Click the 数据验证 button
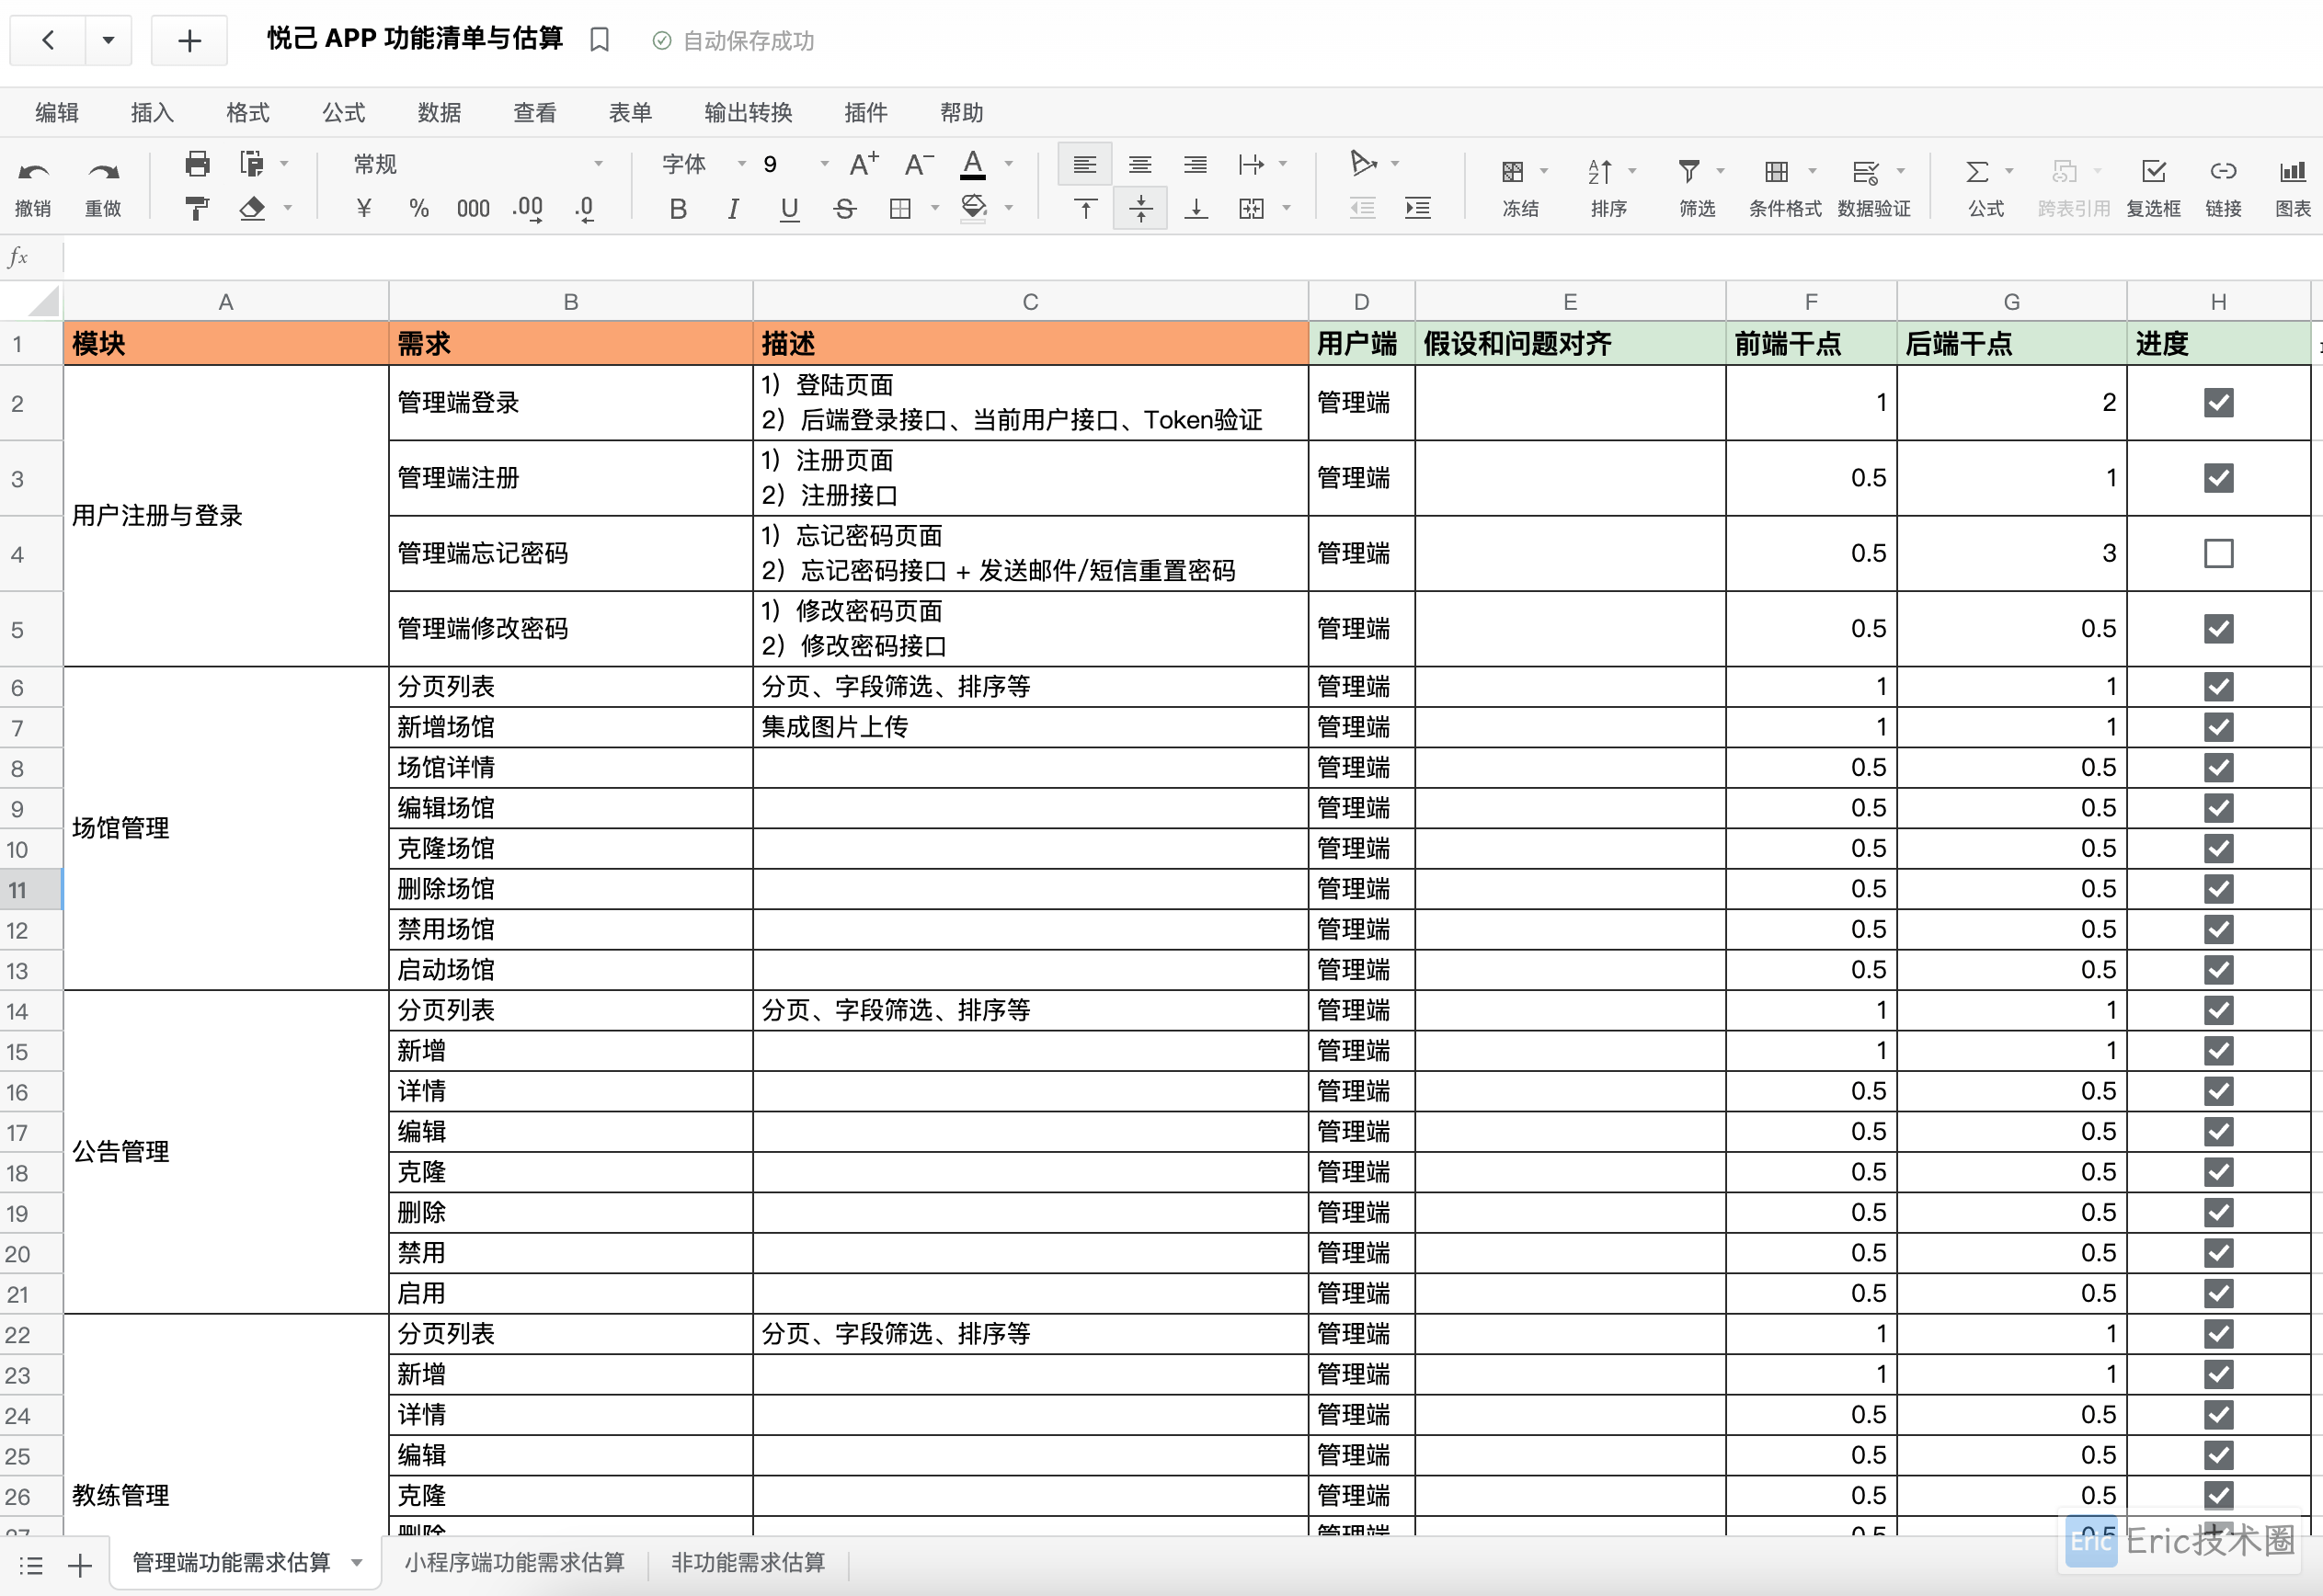This screenshot has width=2323, height=1596. tap(1873, 186)
